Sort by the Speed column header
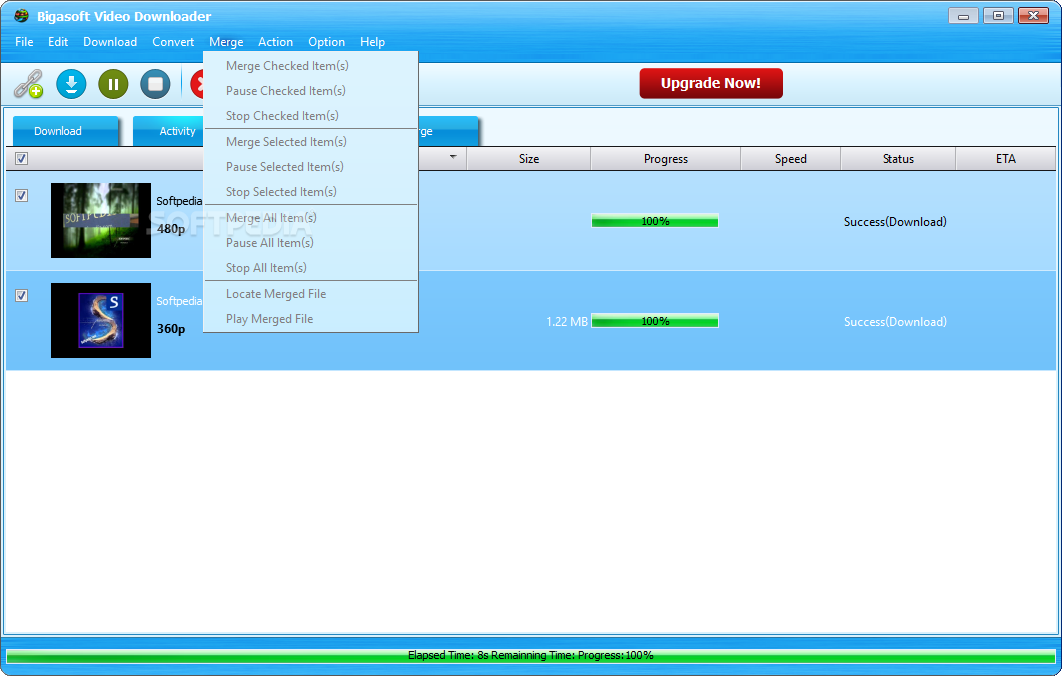This screenshot has height=676, width=1062. coord(790,159)
